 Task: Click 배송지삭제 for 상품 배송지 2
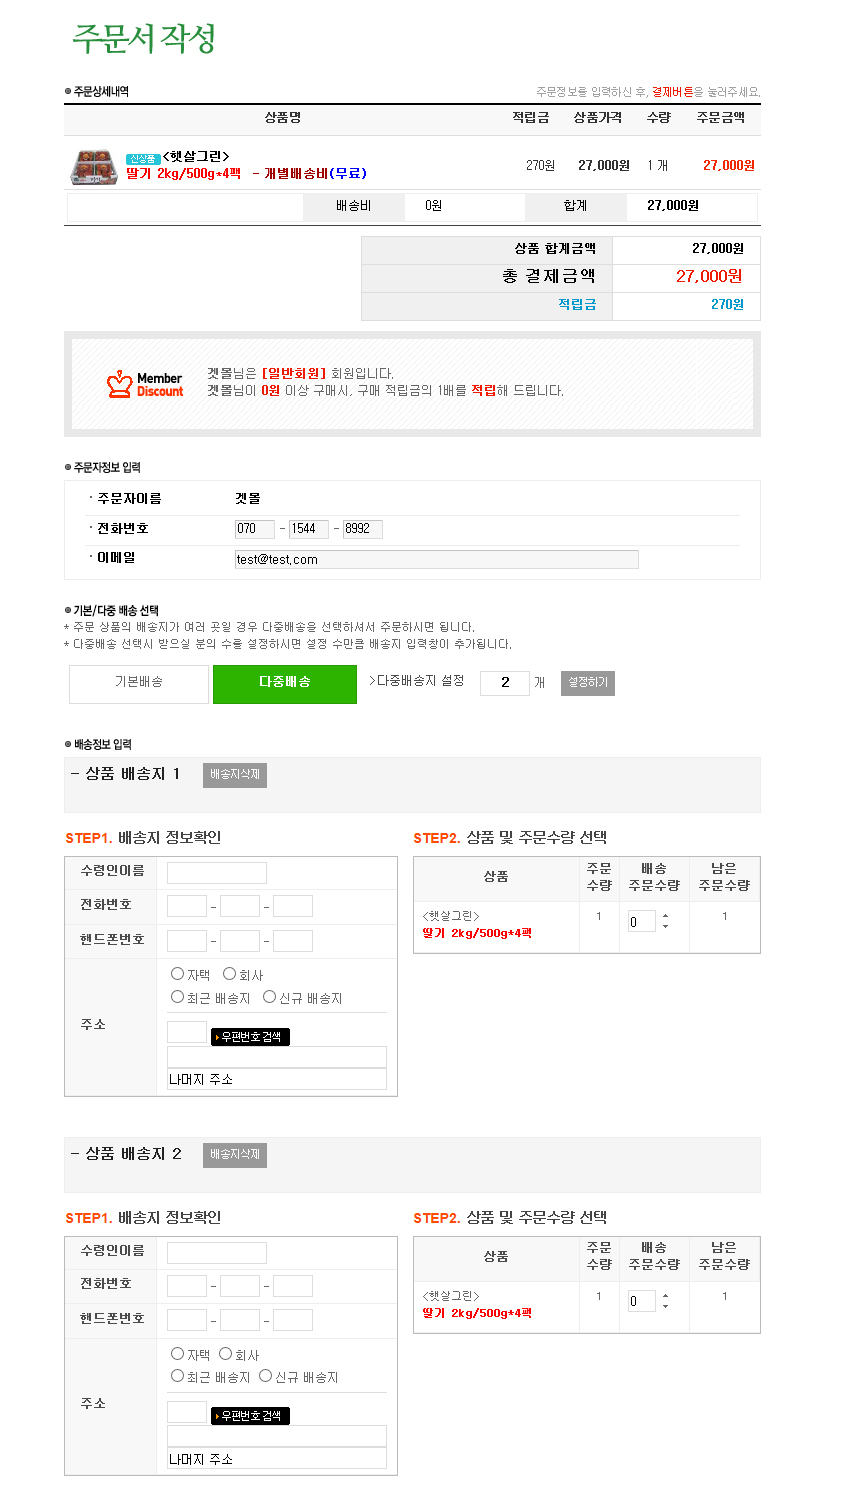pyautogui.click(x=235, y=1155)
